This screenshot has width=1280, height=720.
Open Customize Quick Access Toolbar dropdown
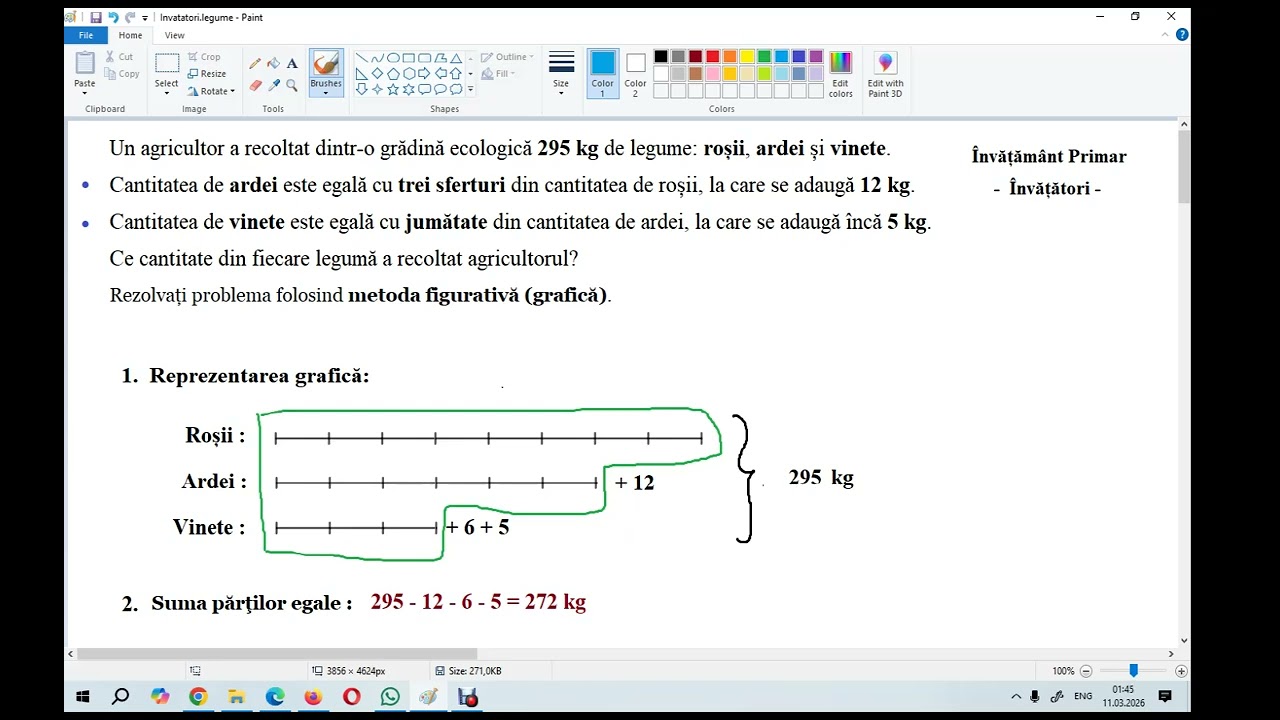coord(145,18)
